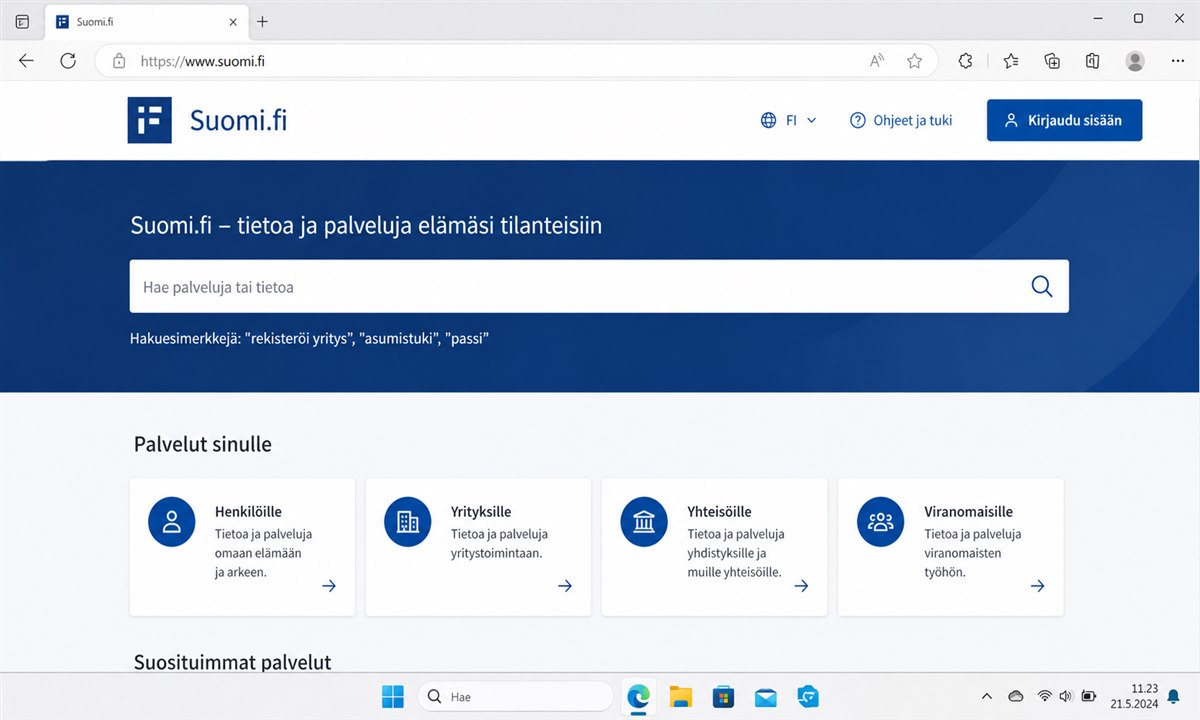Select the Suomi.fi browser tab
The image size is (1200, 720).
[146, 21]
